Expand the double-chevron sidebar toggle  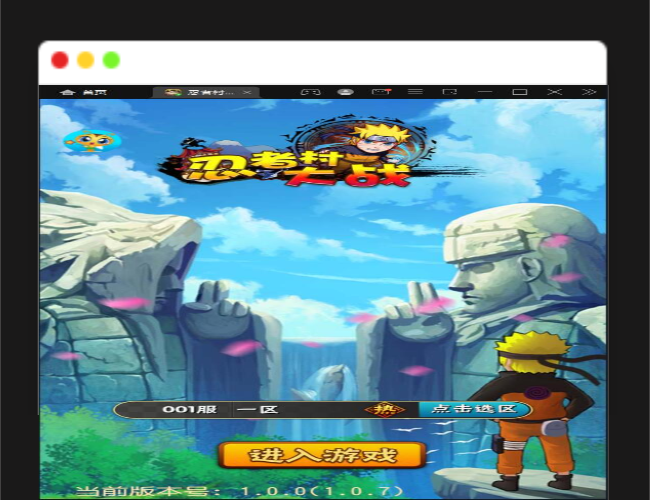pos(589,92)
